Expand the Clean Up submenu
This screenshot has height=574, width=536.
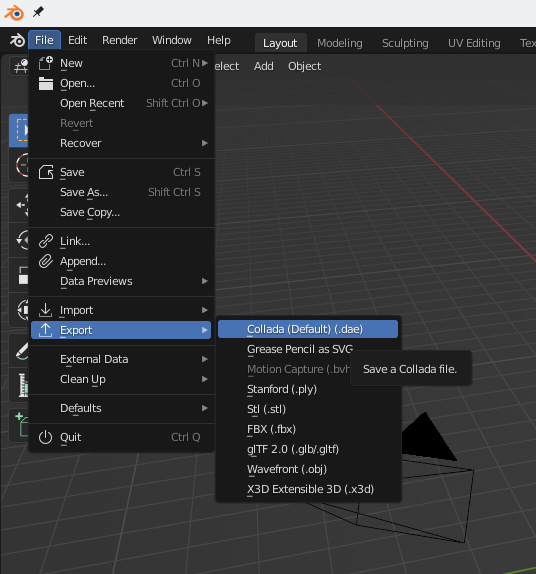tap(205, 379)
